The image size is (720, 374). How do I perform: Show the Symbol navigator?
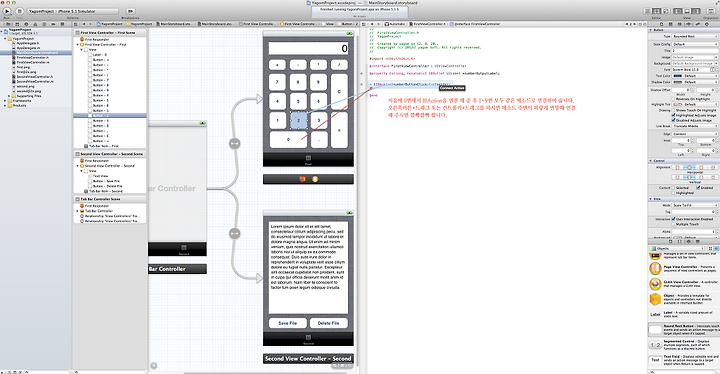point(17,24)
